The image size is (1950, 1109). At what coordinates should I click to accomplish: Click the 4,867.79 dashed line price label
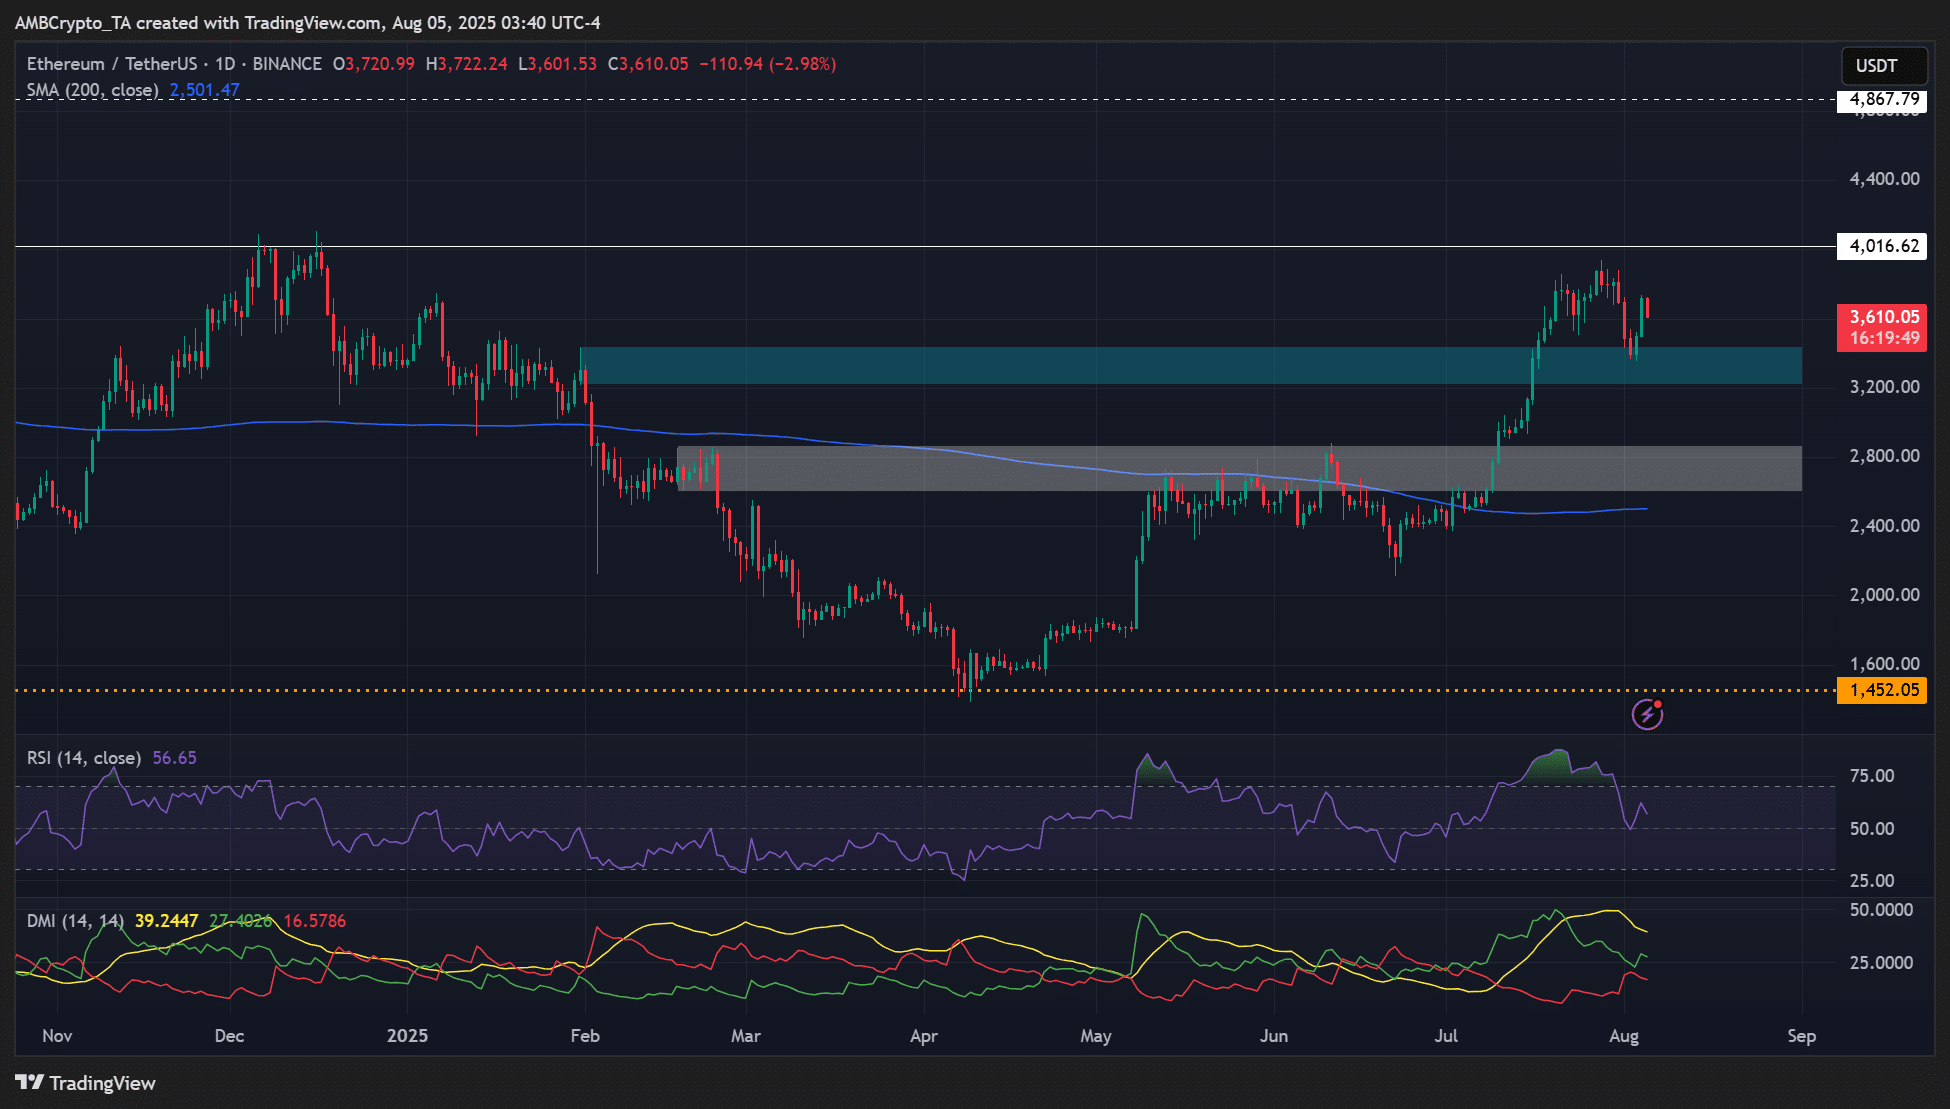pyautogui.click(x=1883, y=100)
